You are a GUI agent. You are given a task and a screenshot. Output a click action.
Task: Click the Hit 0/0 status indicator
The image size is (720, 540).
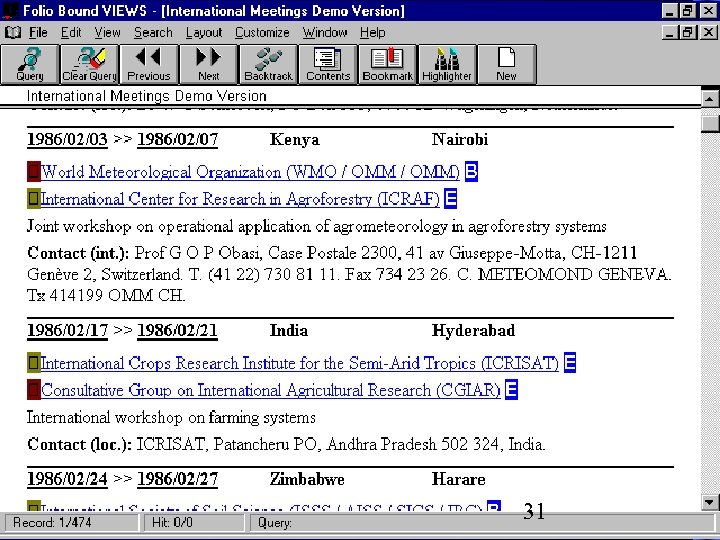(194, 523)
